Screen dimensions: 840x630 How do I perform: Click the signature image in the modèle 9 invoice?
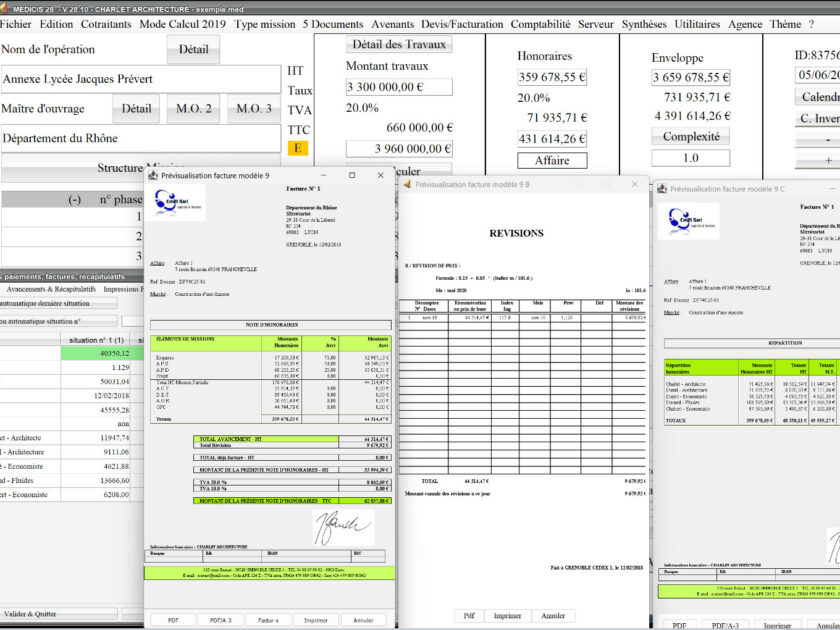[343, 527]
